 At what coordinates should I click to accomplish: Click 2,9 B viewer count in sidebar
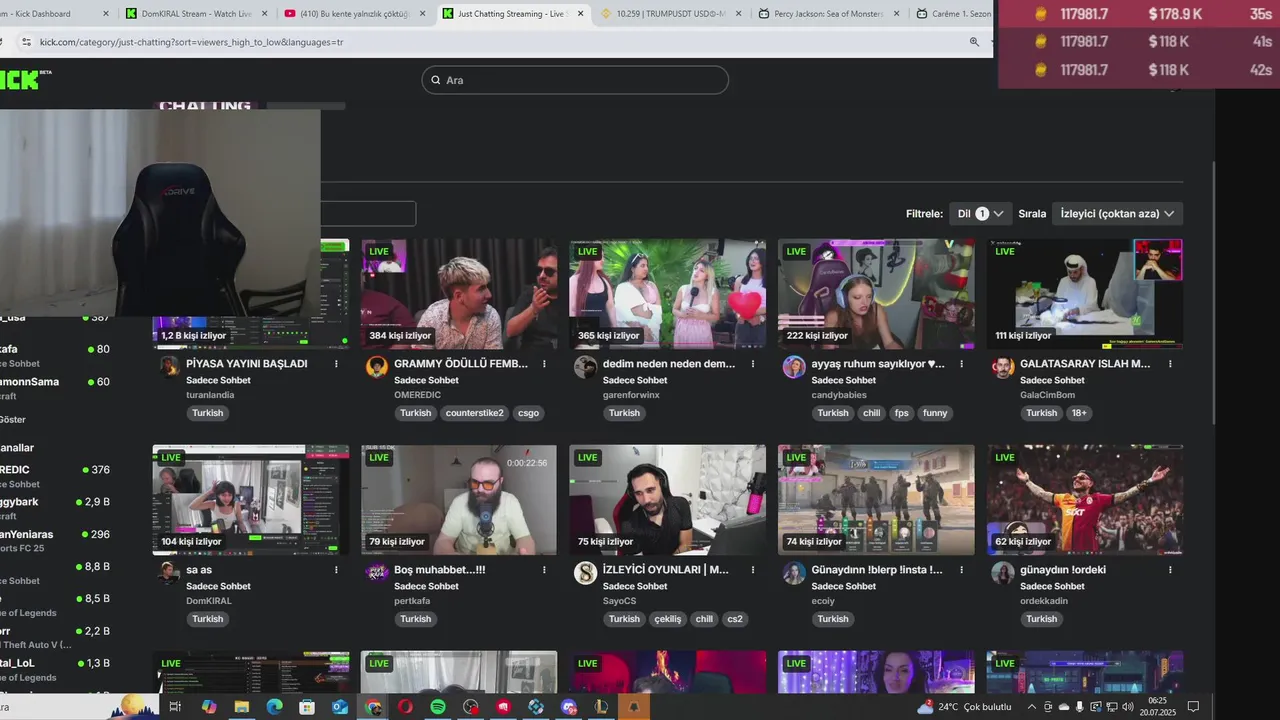click(x=97, y=502)
